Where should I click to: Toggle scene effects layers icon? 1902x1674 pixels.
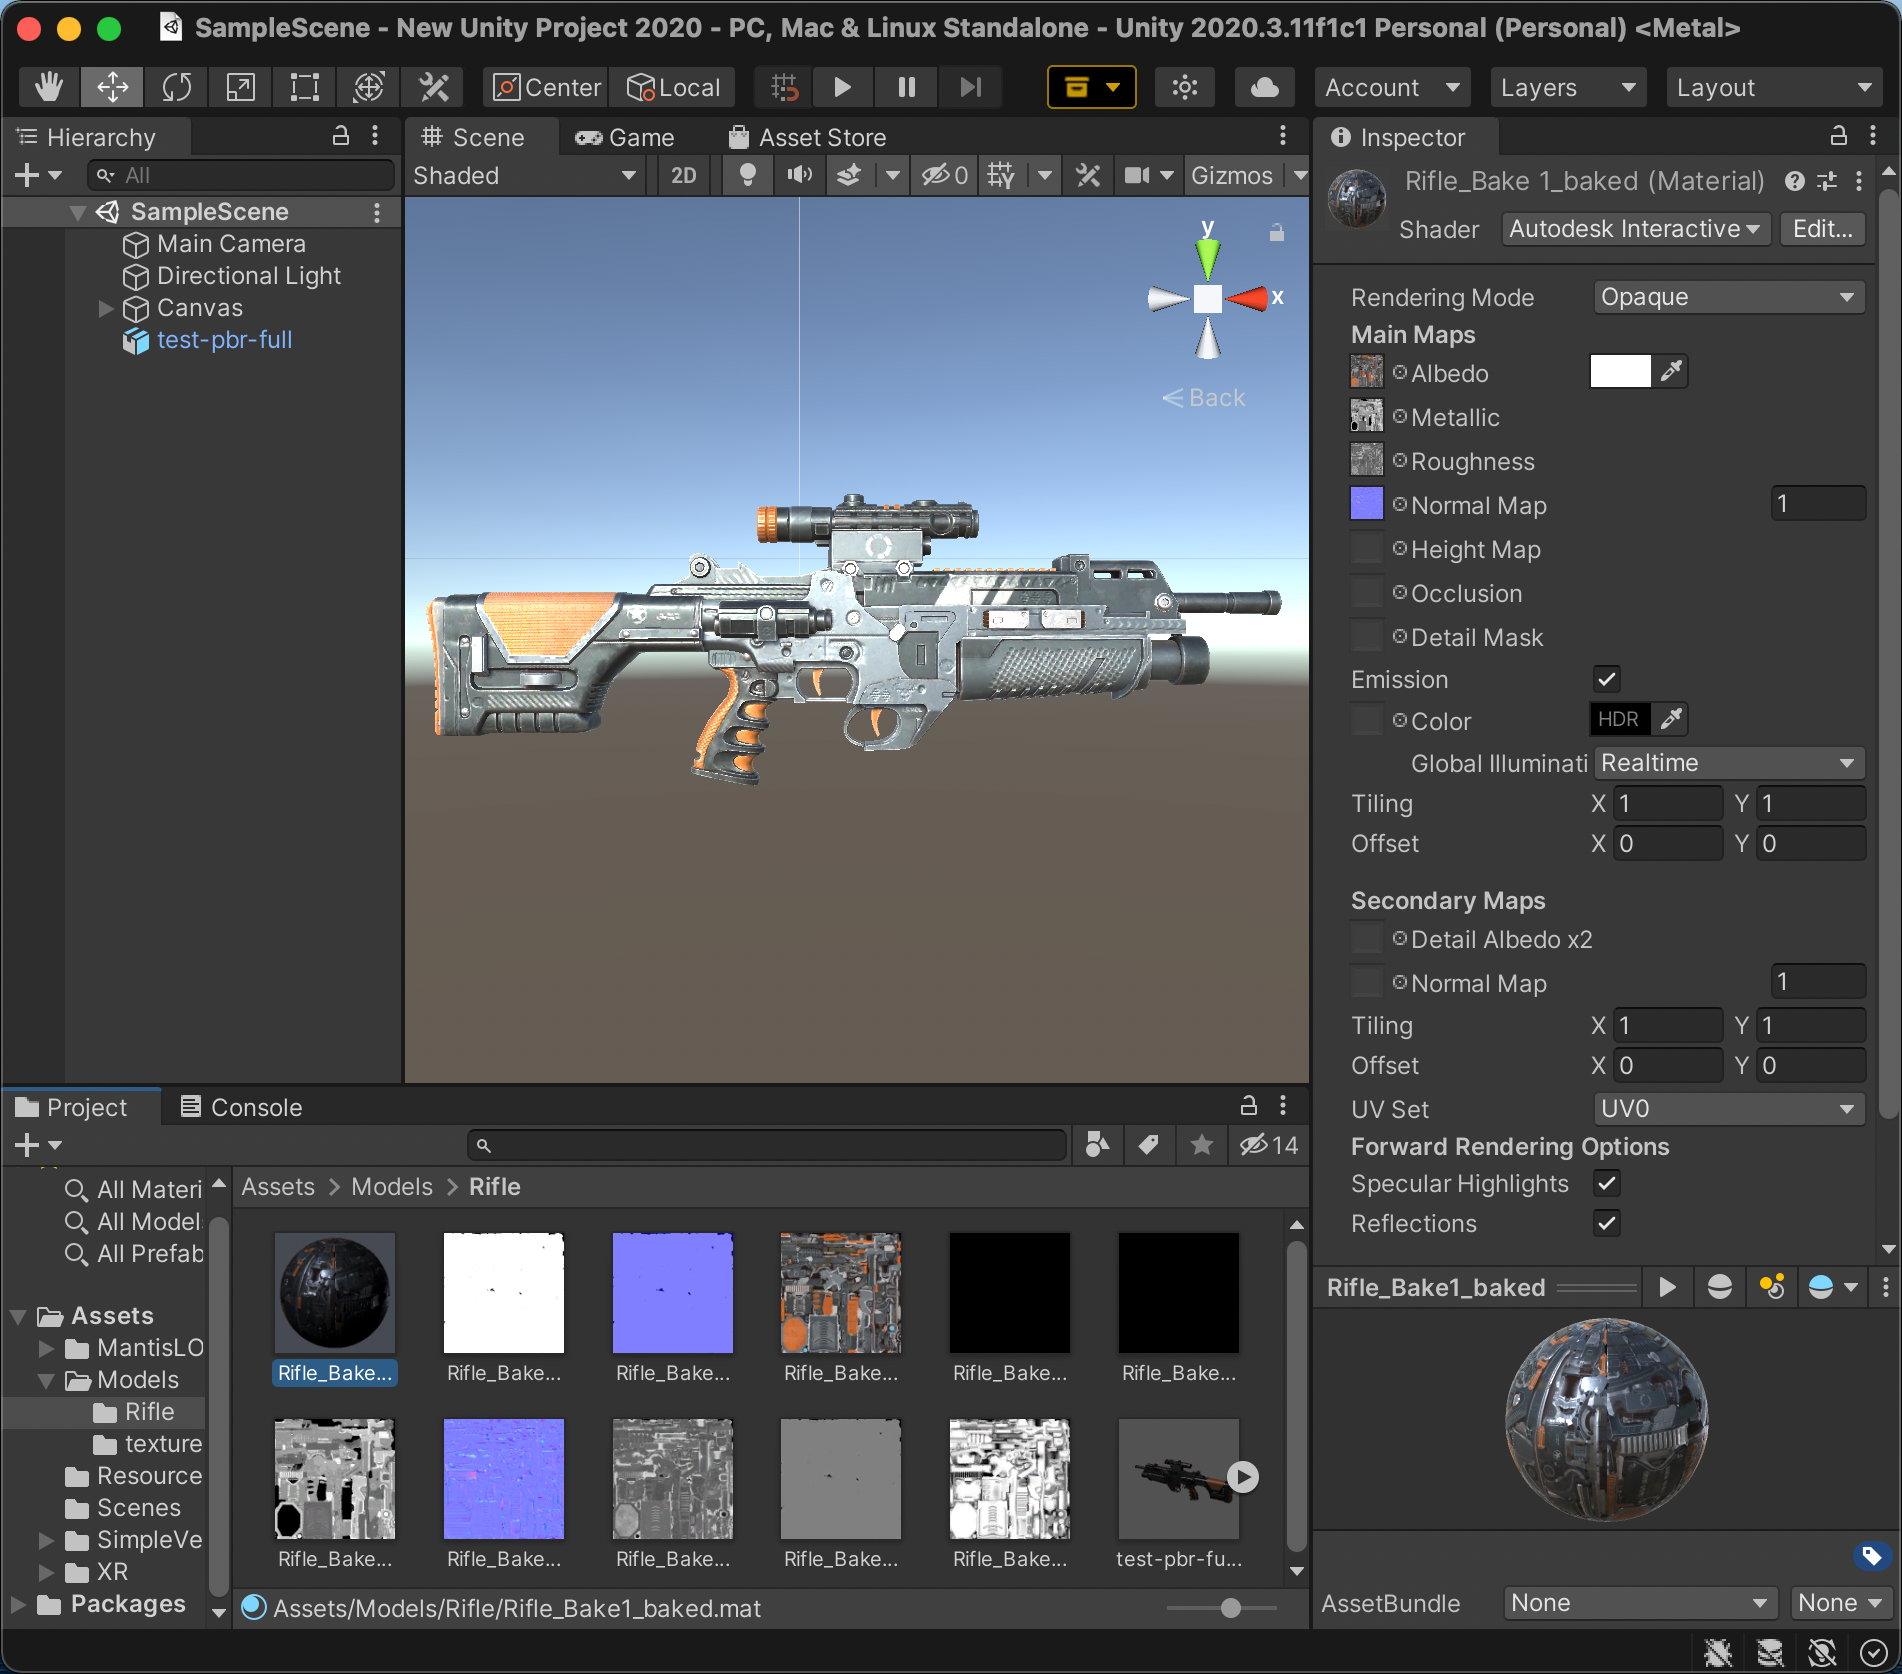coord(849,176)
